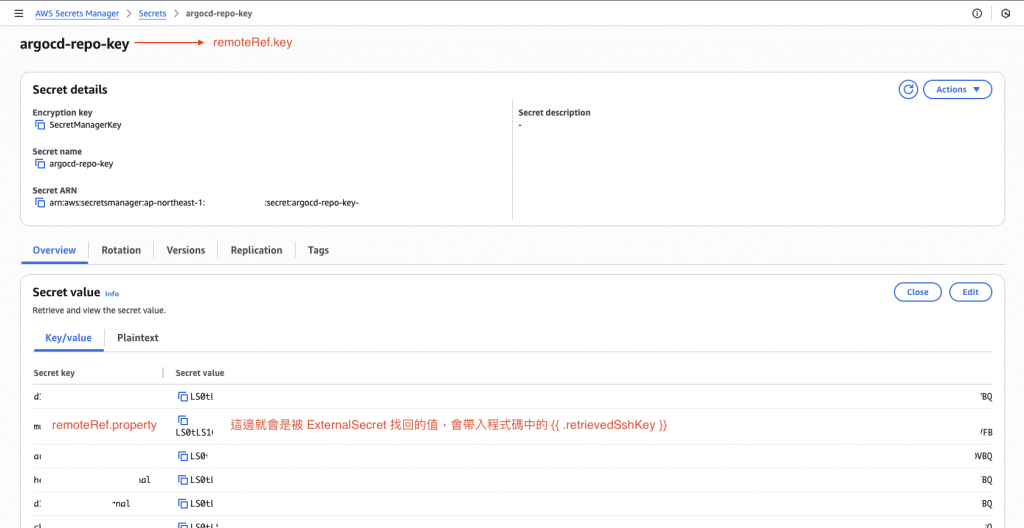This screenshot has width=1024, height=528.
Task: Click the Secret key column header
Action: point(54,373)
